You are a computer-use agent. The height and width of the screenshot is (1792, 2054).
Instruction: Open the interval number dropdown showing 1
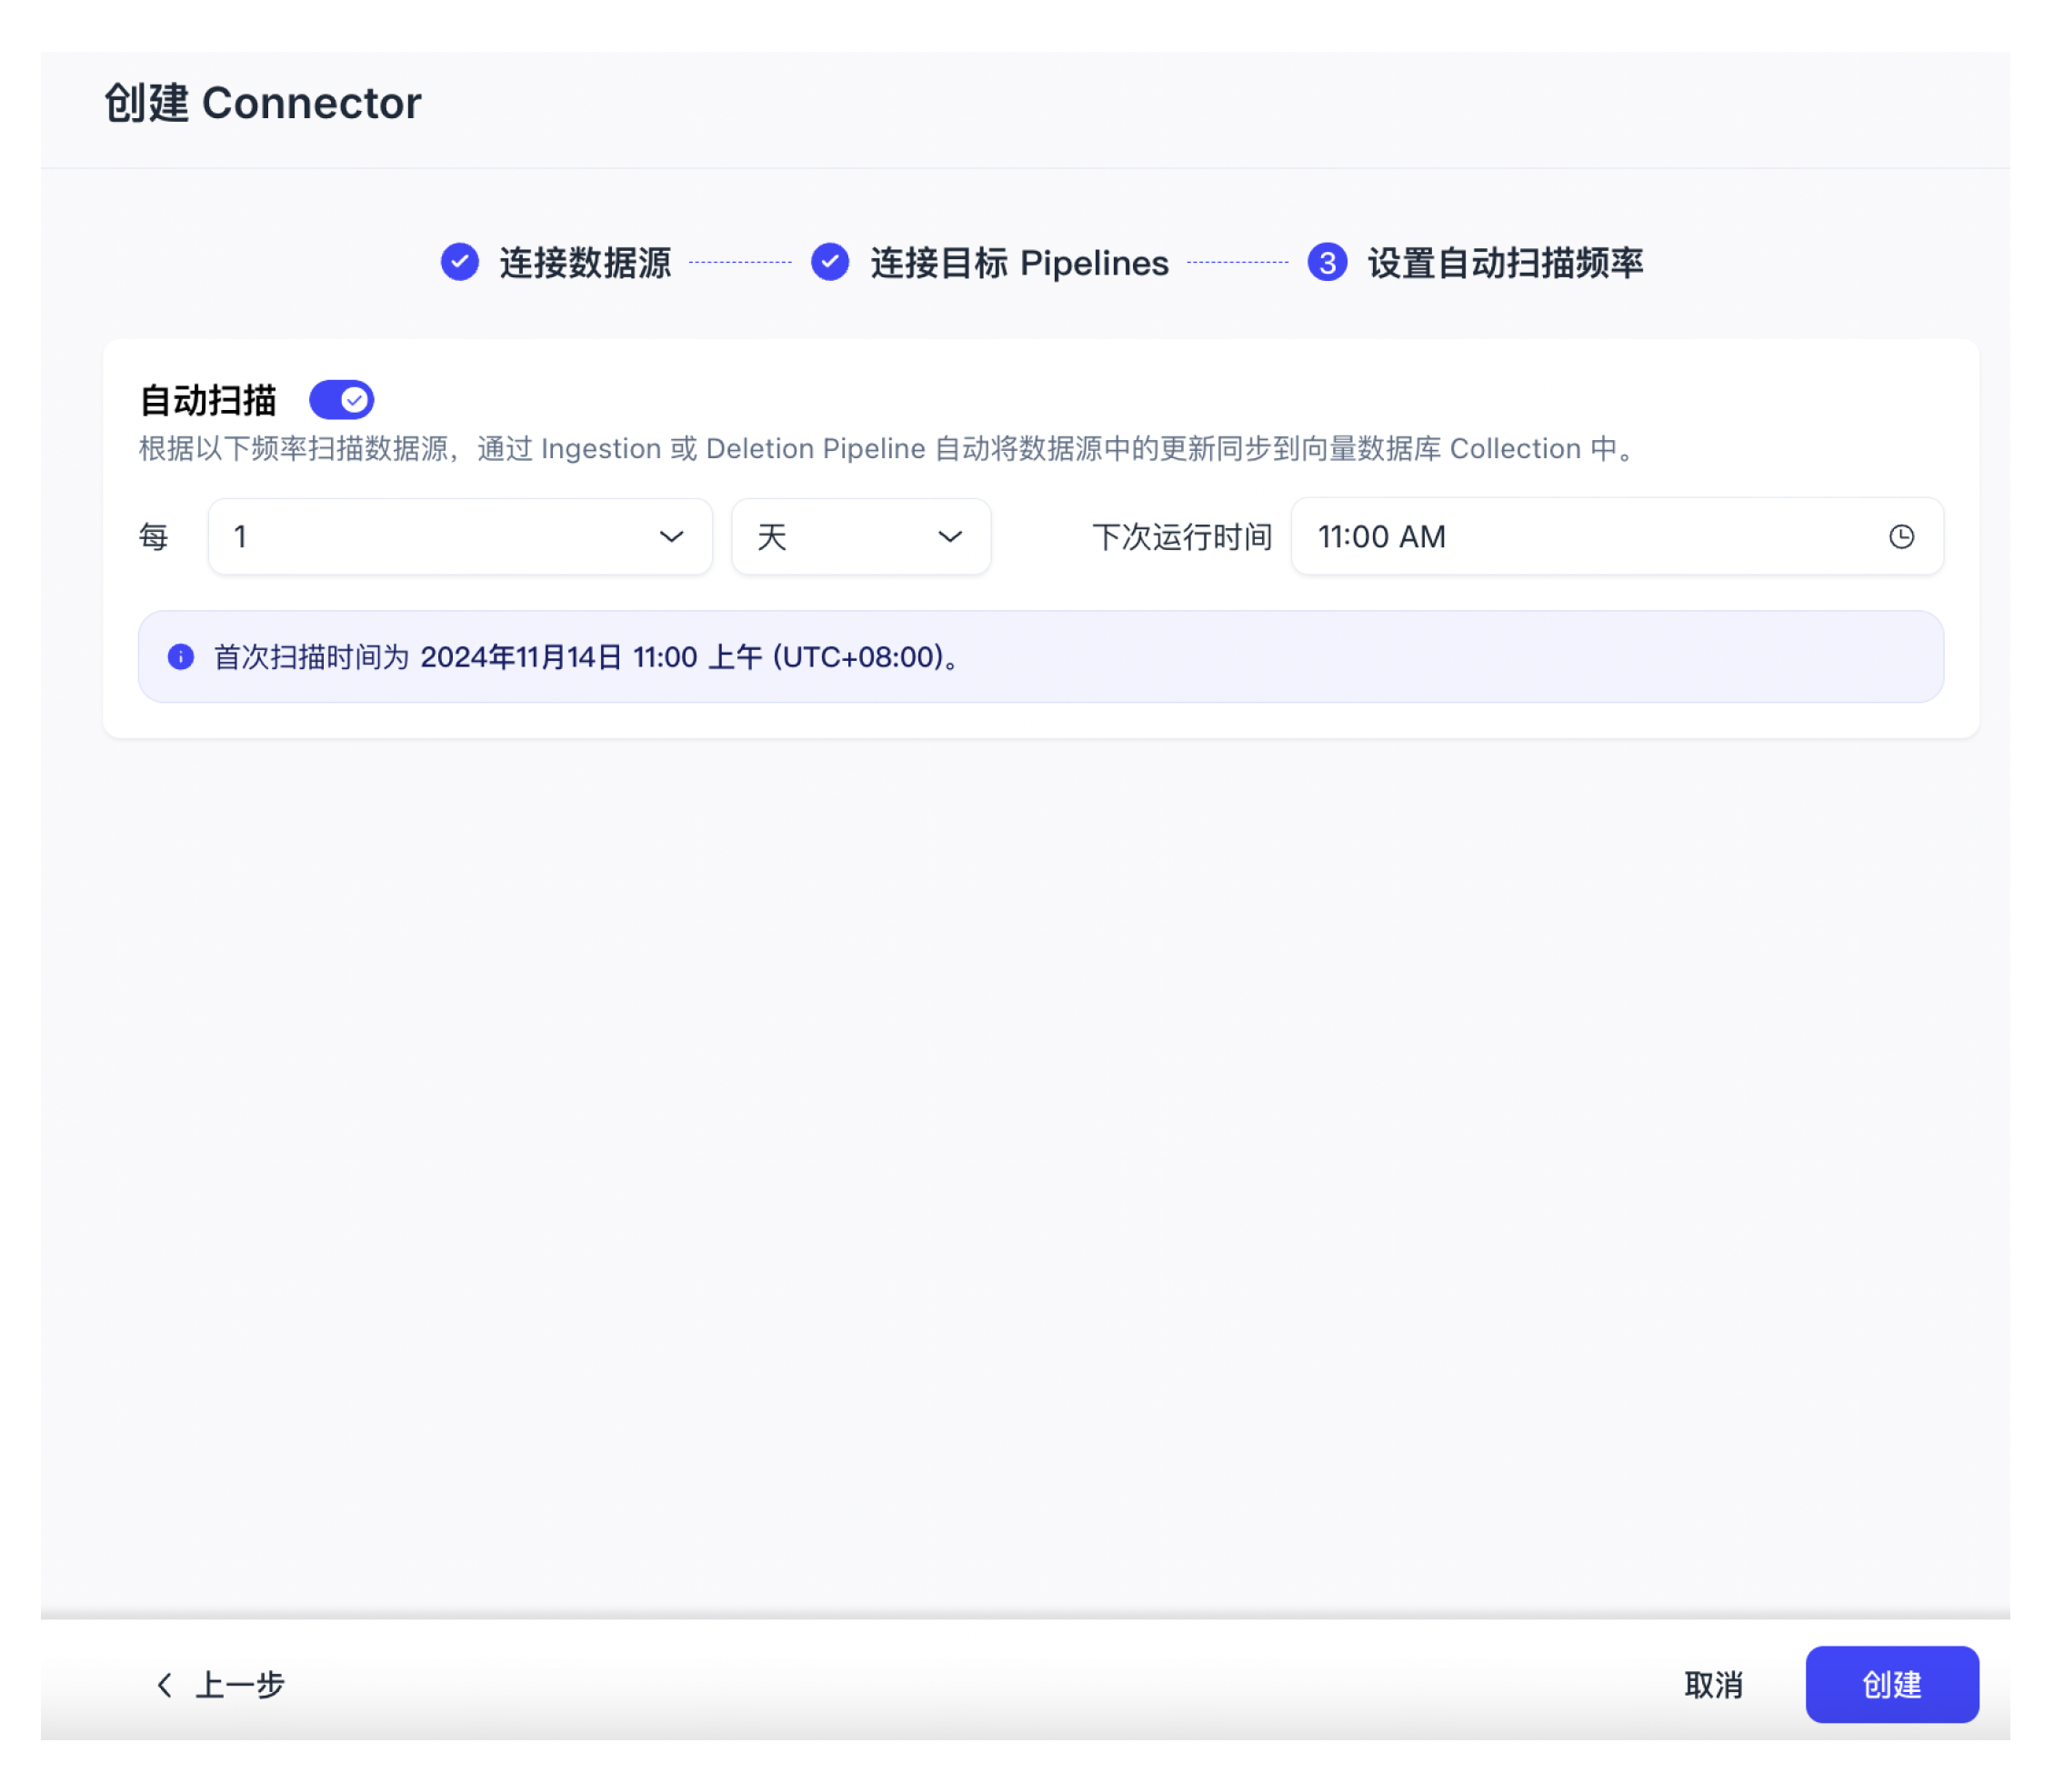[x=460, y=537]
